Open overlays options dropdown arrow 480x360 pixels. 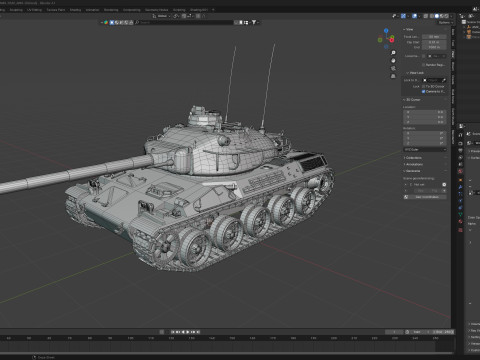(419, 16)
